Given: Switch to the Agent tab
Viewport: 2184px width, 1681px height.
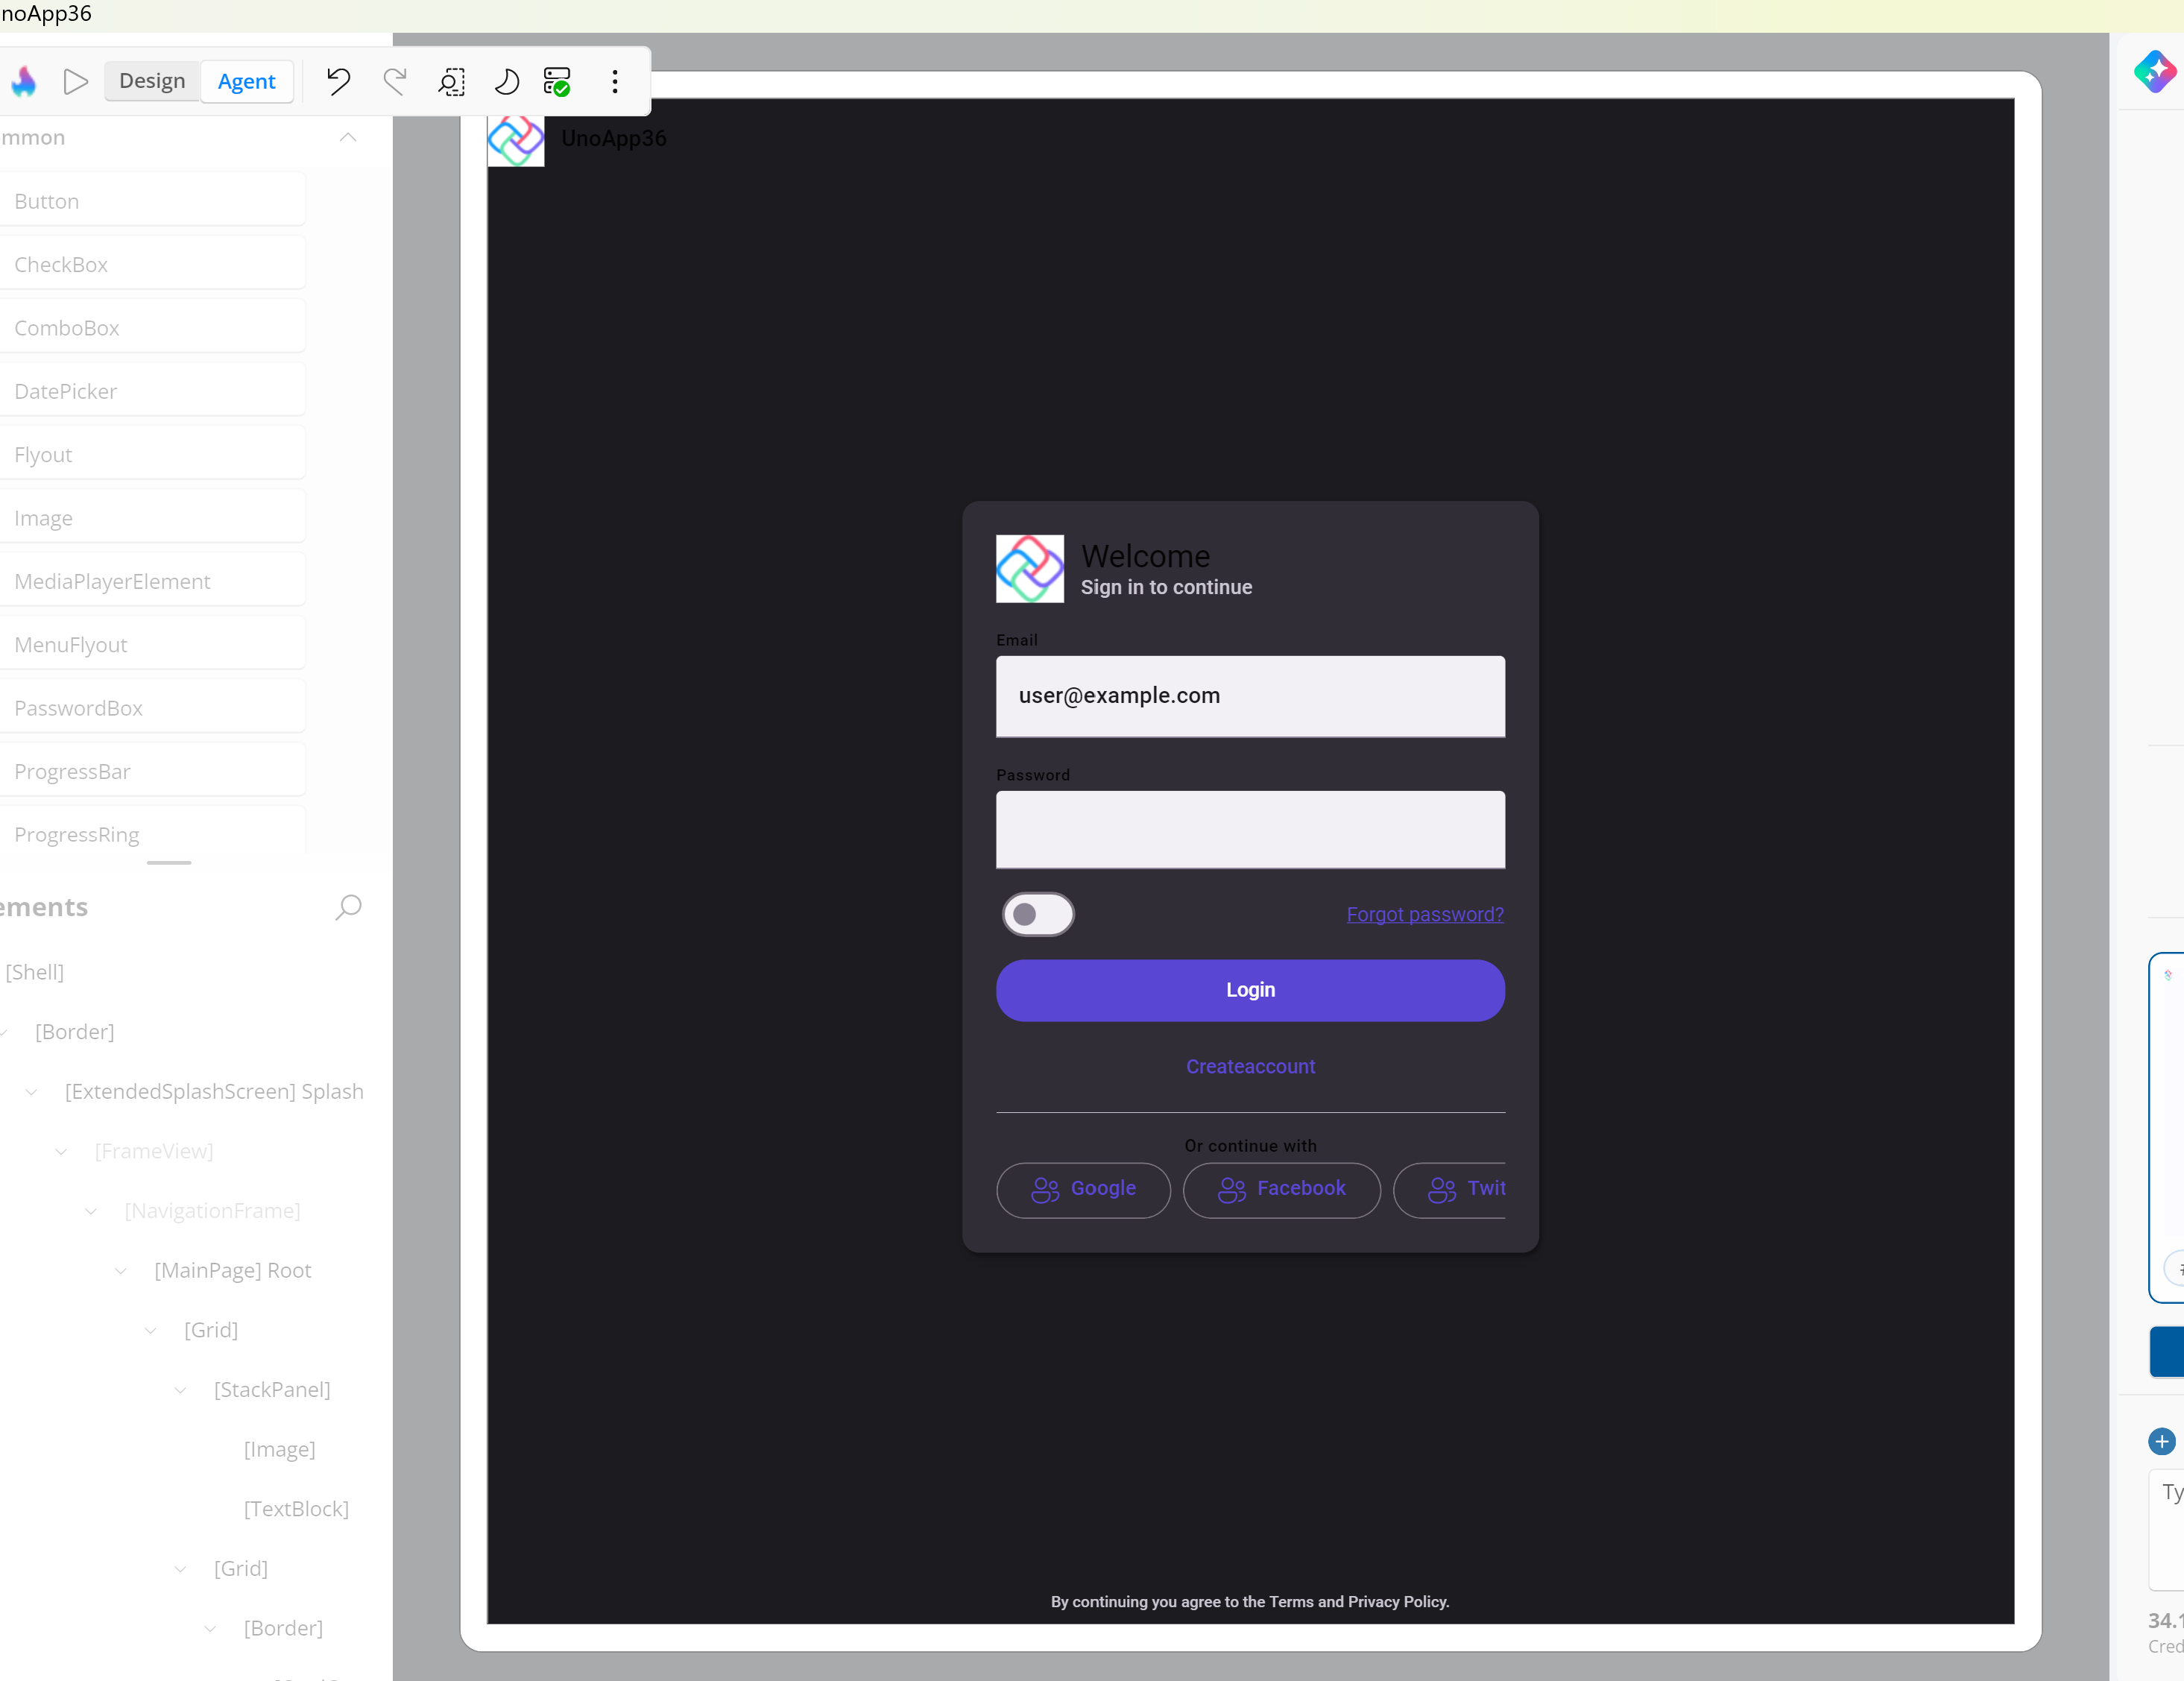Looking at the screenshot, I should pyautogui.click(x=246, y=81).
